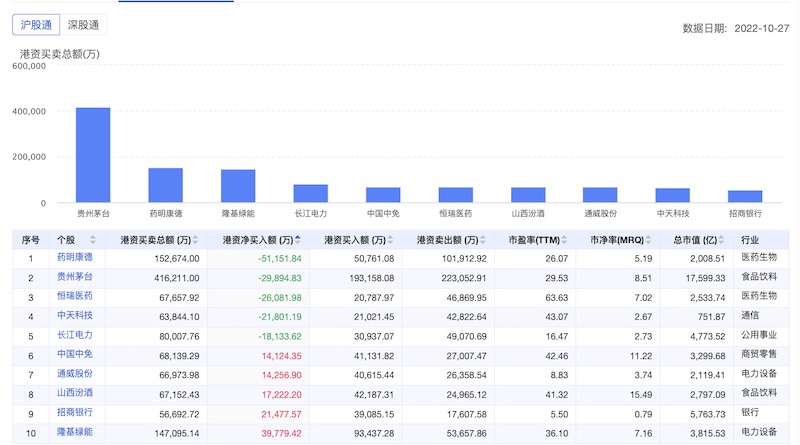Switch to 沪股通 tab
The image size is (800, 445).
tap(36, 25)
